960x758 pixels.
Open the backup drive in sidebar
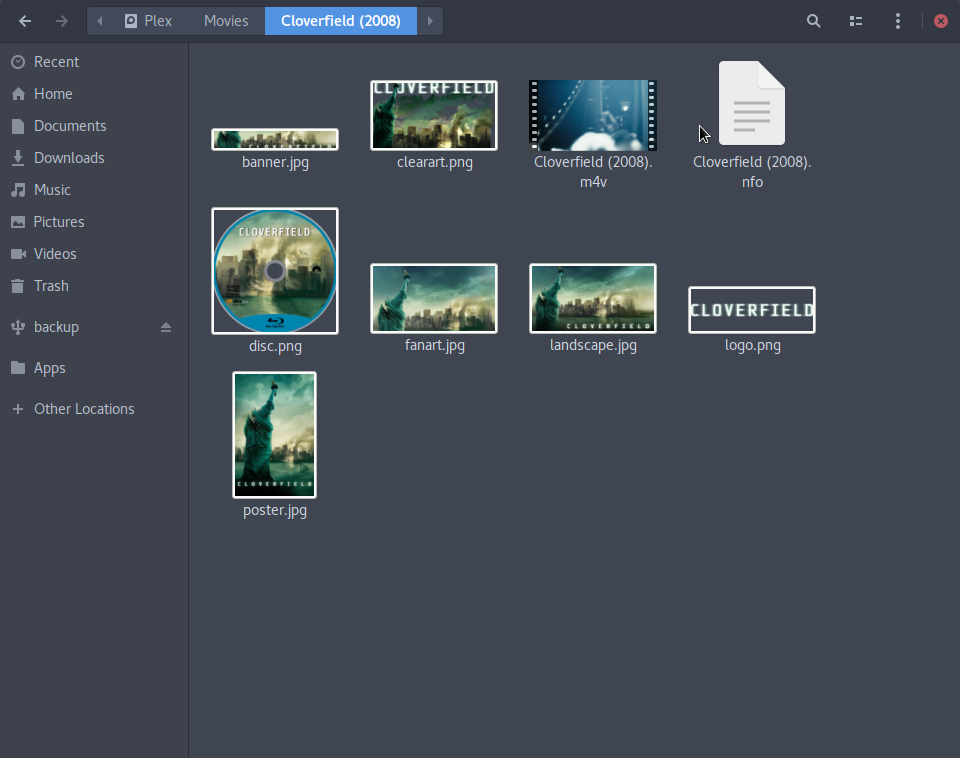click(94, 327)
